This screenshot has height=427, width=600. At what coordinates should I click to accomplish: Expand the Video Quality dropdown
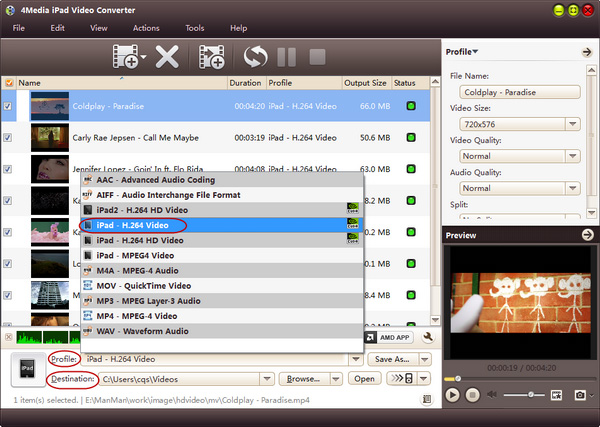pyautogui.click(x=573, y=156)
